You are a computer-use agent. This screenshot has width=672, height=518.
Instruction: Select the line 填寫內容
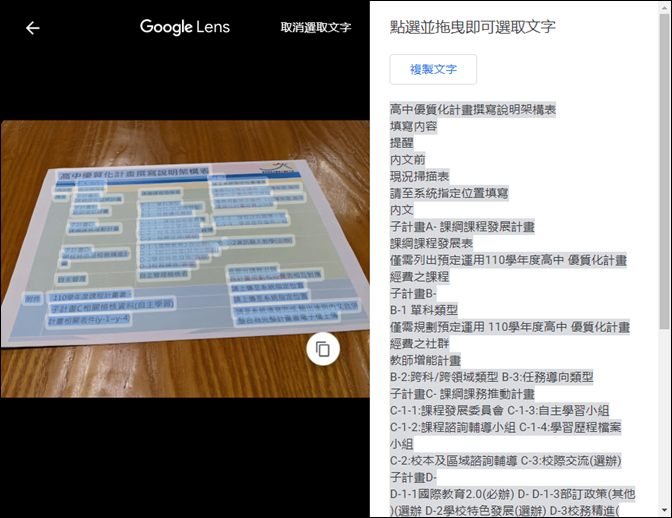(413, 126)
